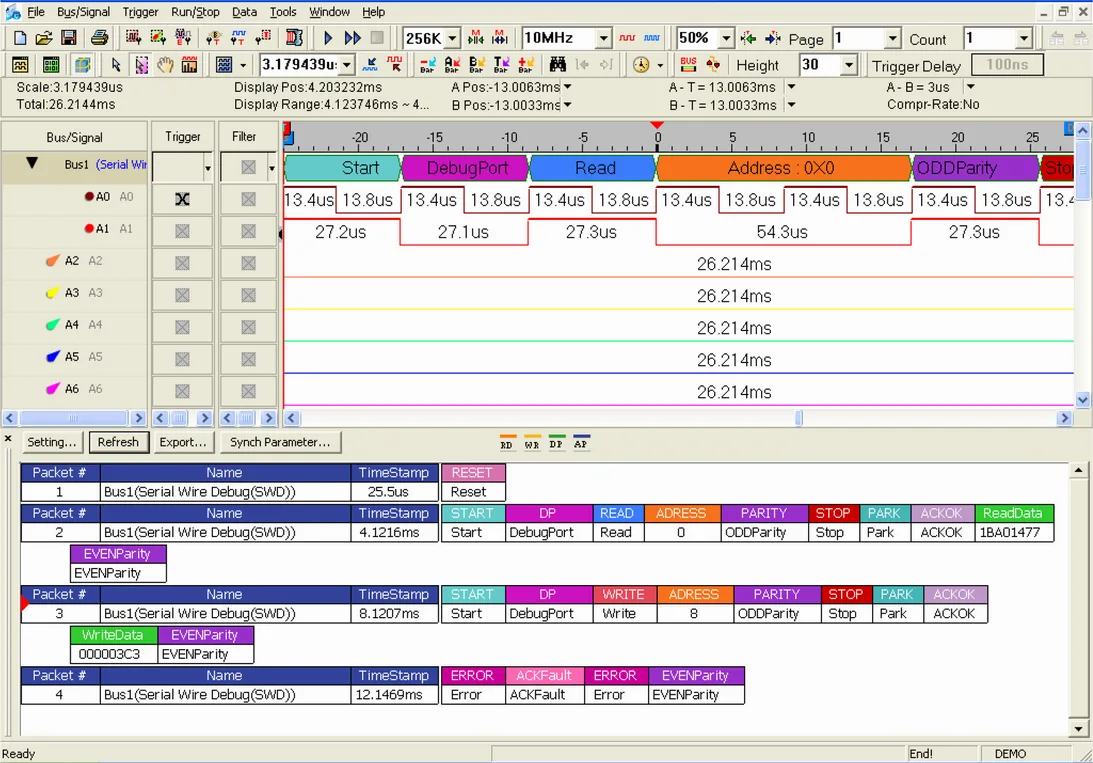Toggle A1 trigger condition box
This screenshot has height=763, width=1093.
point(182,231)
